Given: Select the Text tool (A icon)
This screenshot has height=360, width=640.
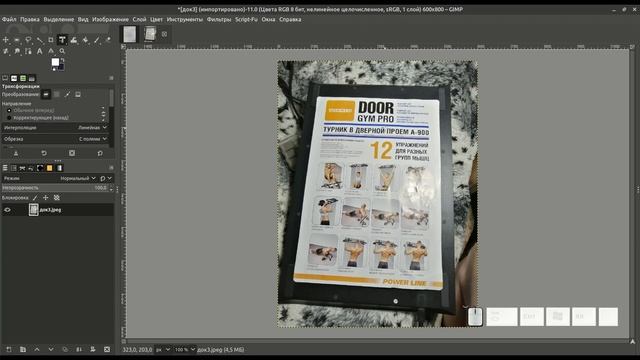Looking at the screenshot, I should (40, 51).
